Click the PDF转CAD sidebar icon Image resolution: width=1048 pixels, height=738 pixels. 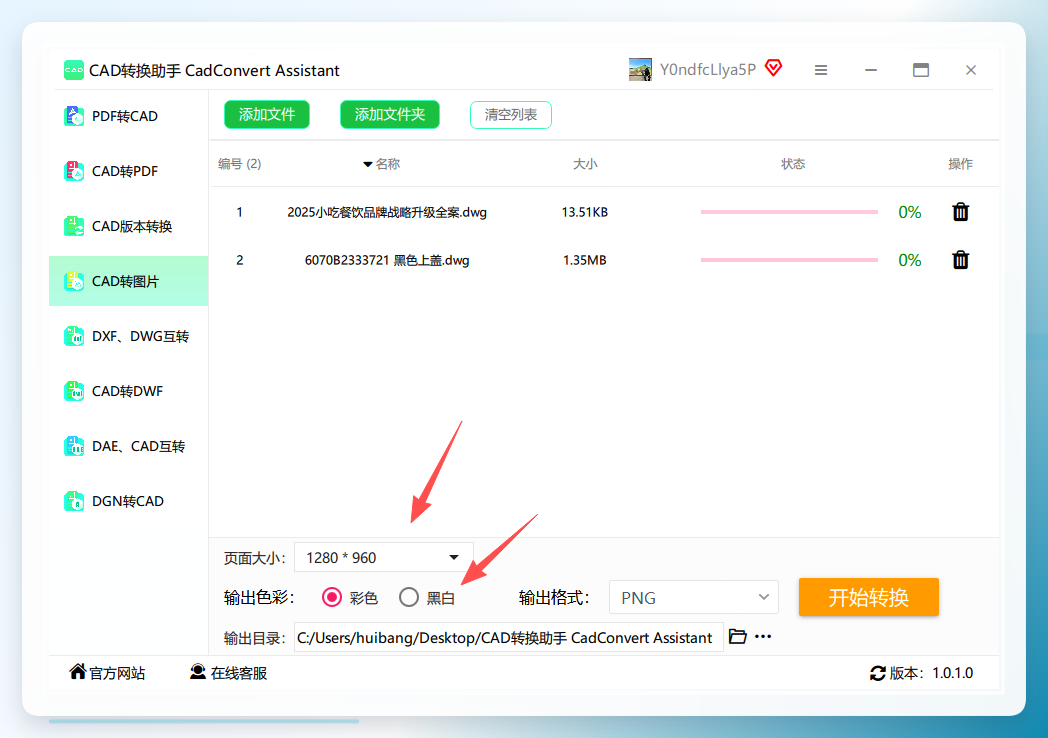point(74,116)
